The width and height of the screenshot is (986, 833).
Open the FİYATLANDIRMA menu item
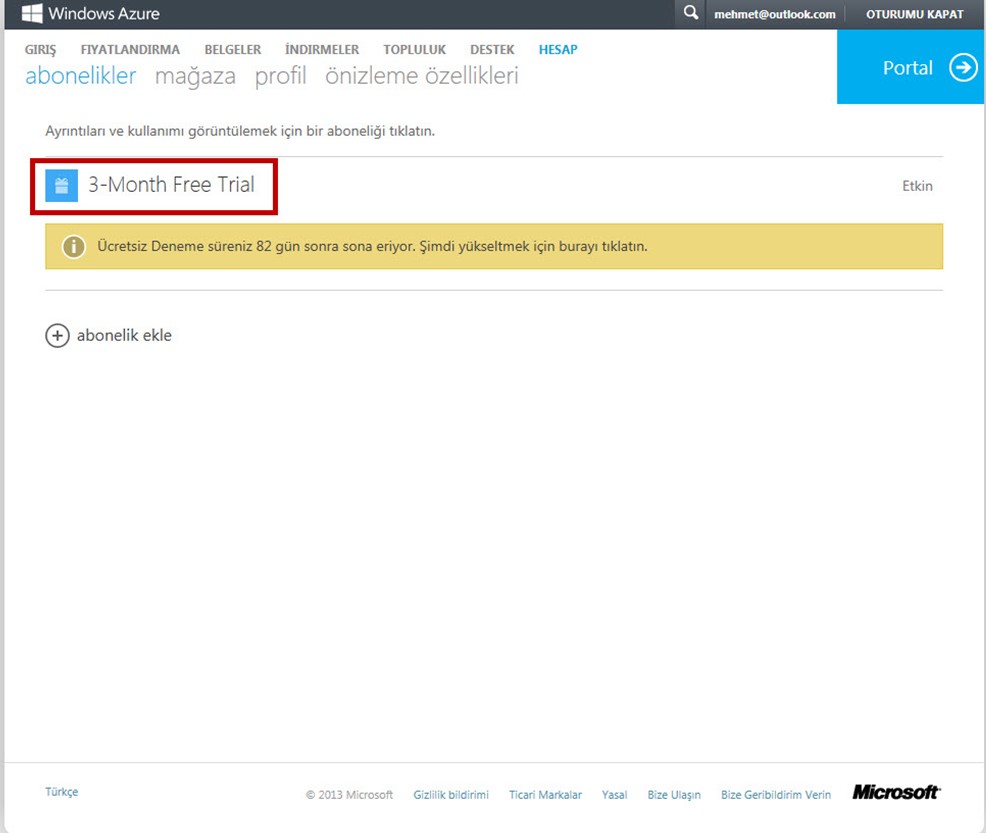click(x=130, y=50)
